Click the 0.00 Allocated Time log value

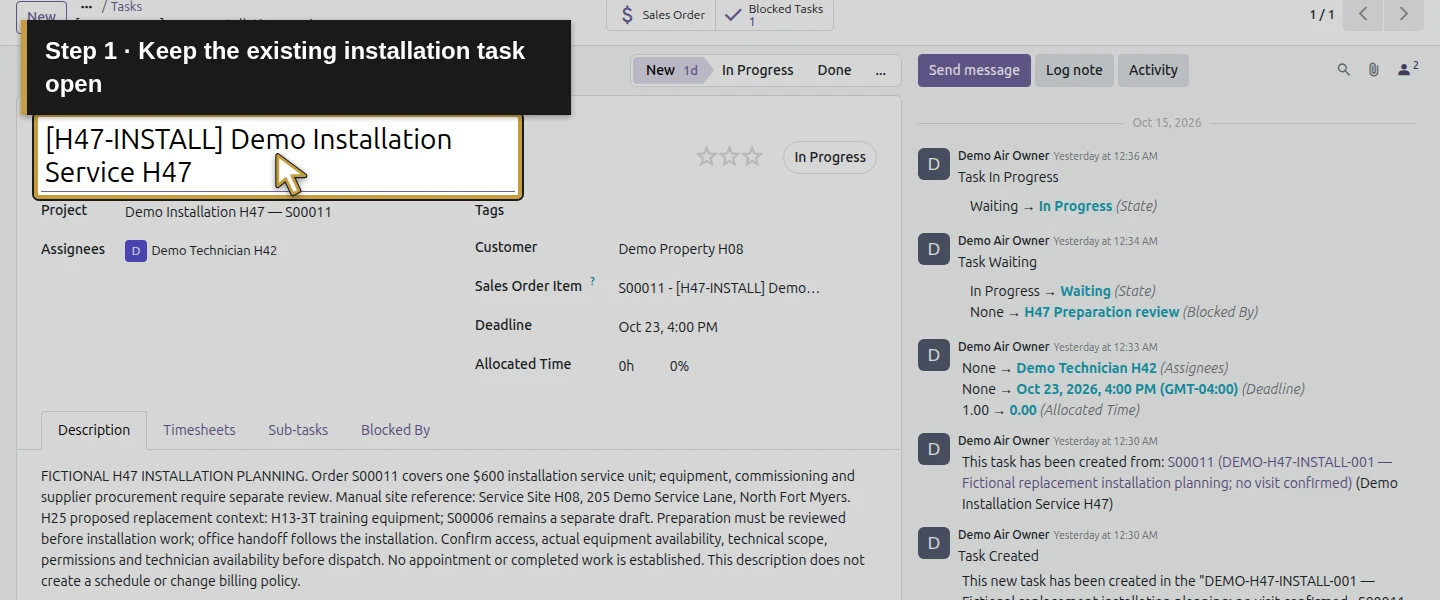(x=1023, y=410)
